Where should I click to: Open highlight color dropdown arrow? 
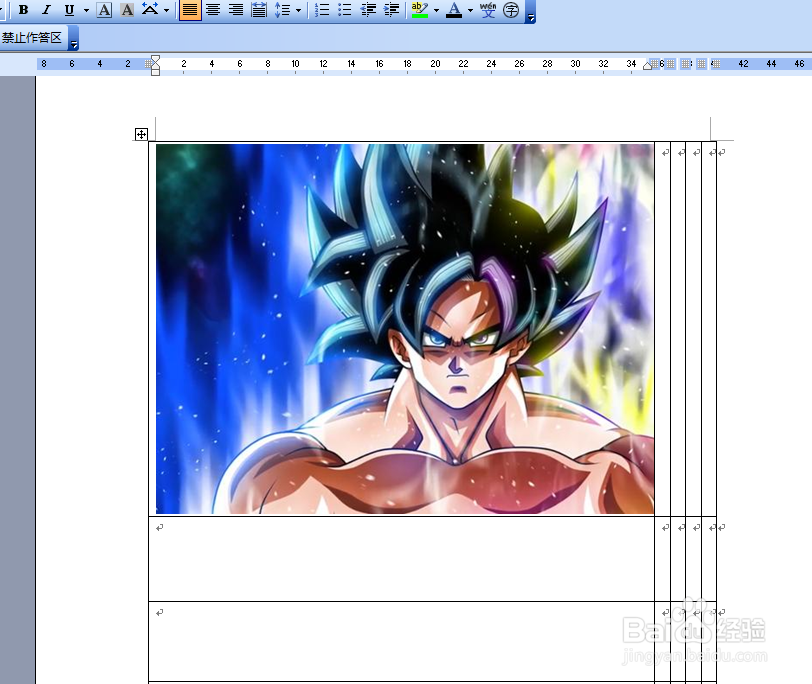point(436,10)
